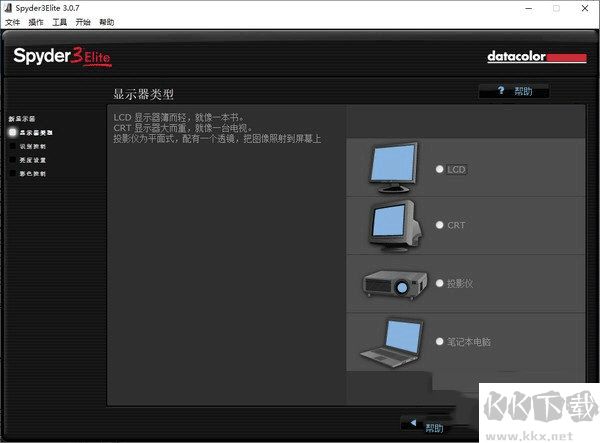
Task: Open the 帮助 menu in menu bar
Action: point(106,22)
